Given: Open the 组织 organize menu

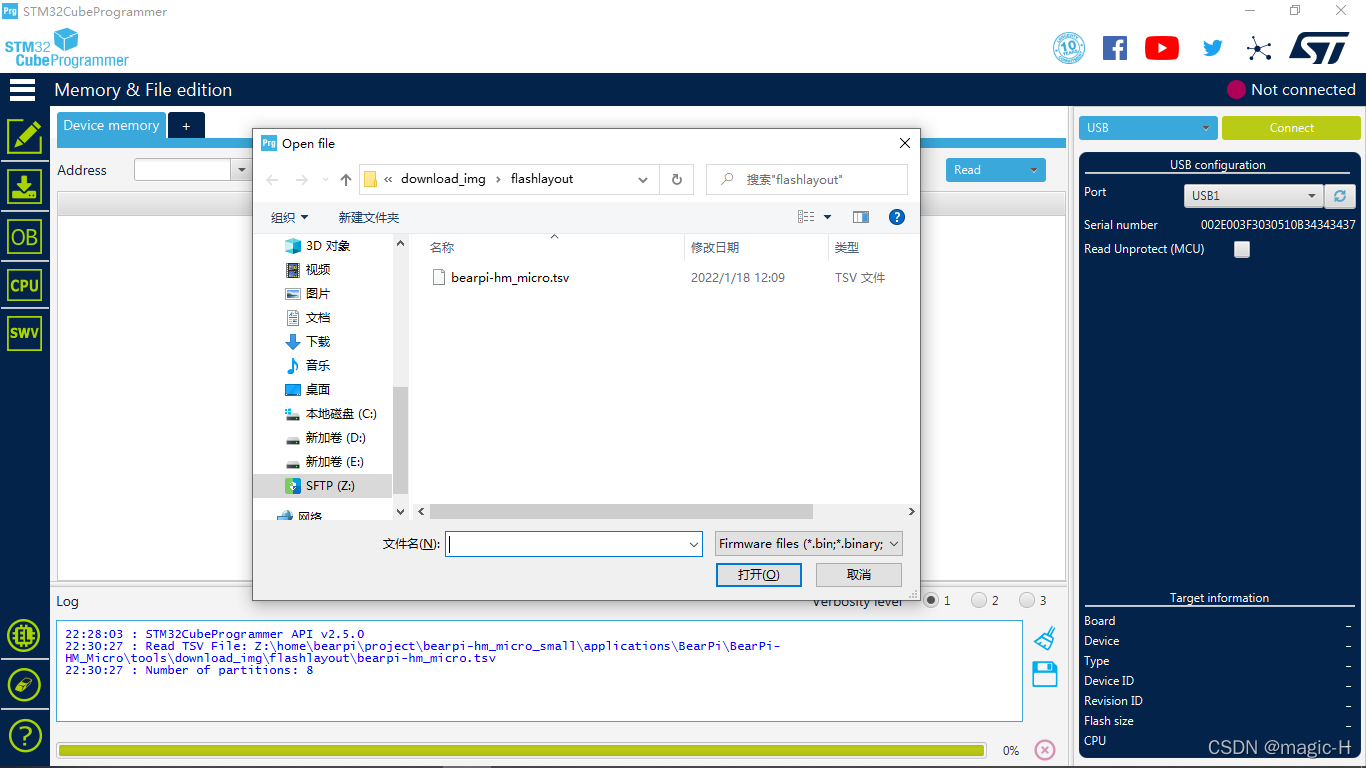Looking at the screenshot, I should pyautogui.click(x=290, y=217).
